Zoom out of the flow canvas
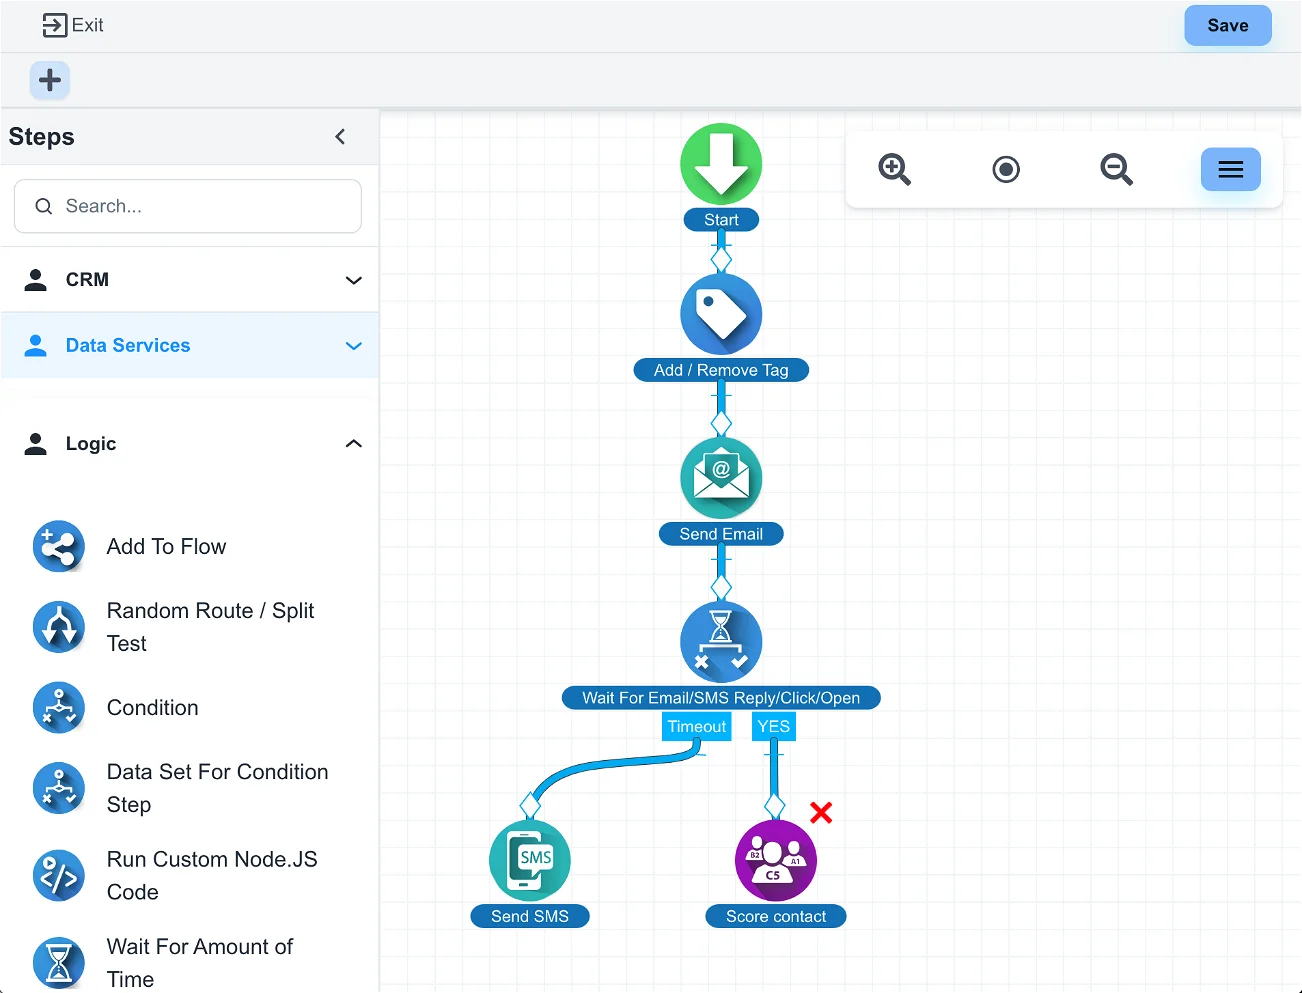Image resolution: width=1302 pixels, height=993 pixels. 1116,170
